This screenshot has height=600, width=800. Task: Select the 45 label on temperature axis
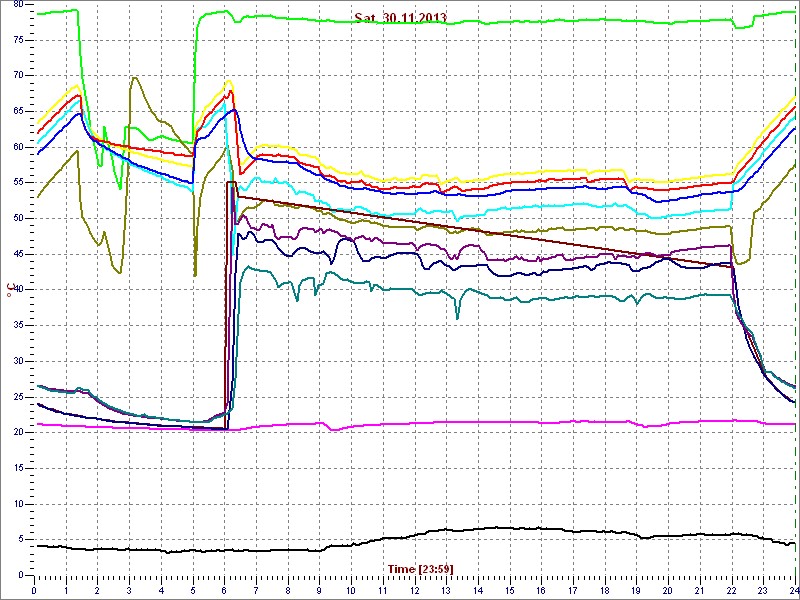tap(17, 254)
